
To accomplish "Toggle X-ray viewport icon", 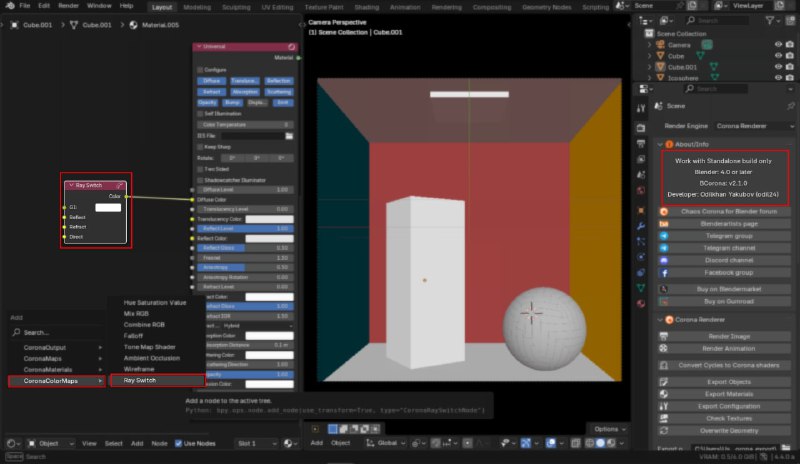I will tap(576, 443).
